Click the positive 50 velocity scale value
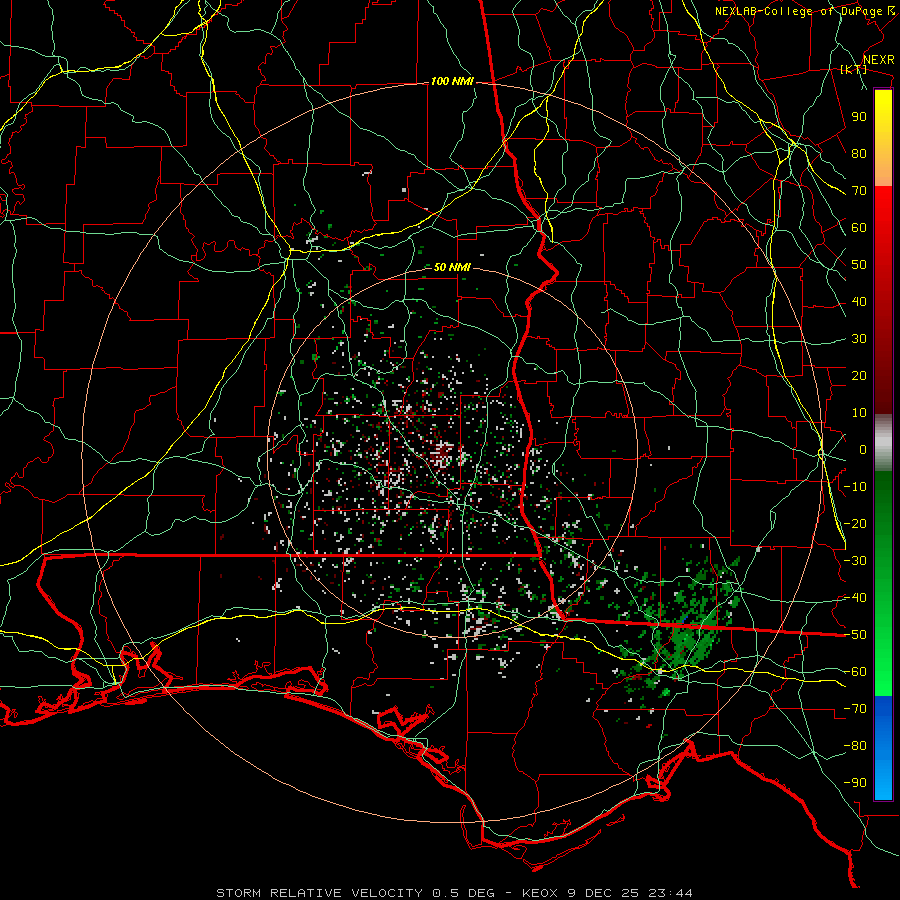Viewport: 900px width, 900px height. [x=859, y=265]
